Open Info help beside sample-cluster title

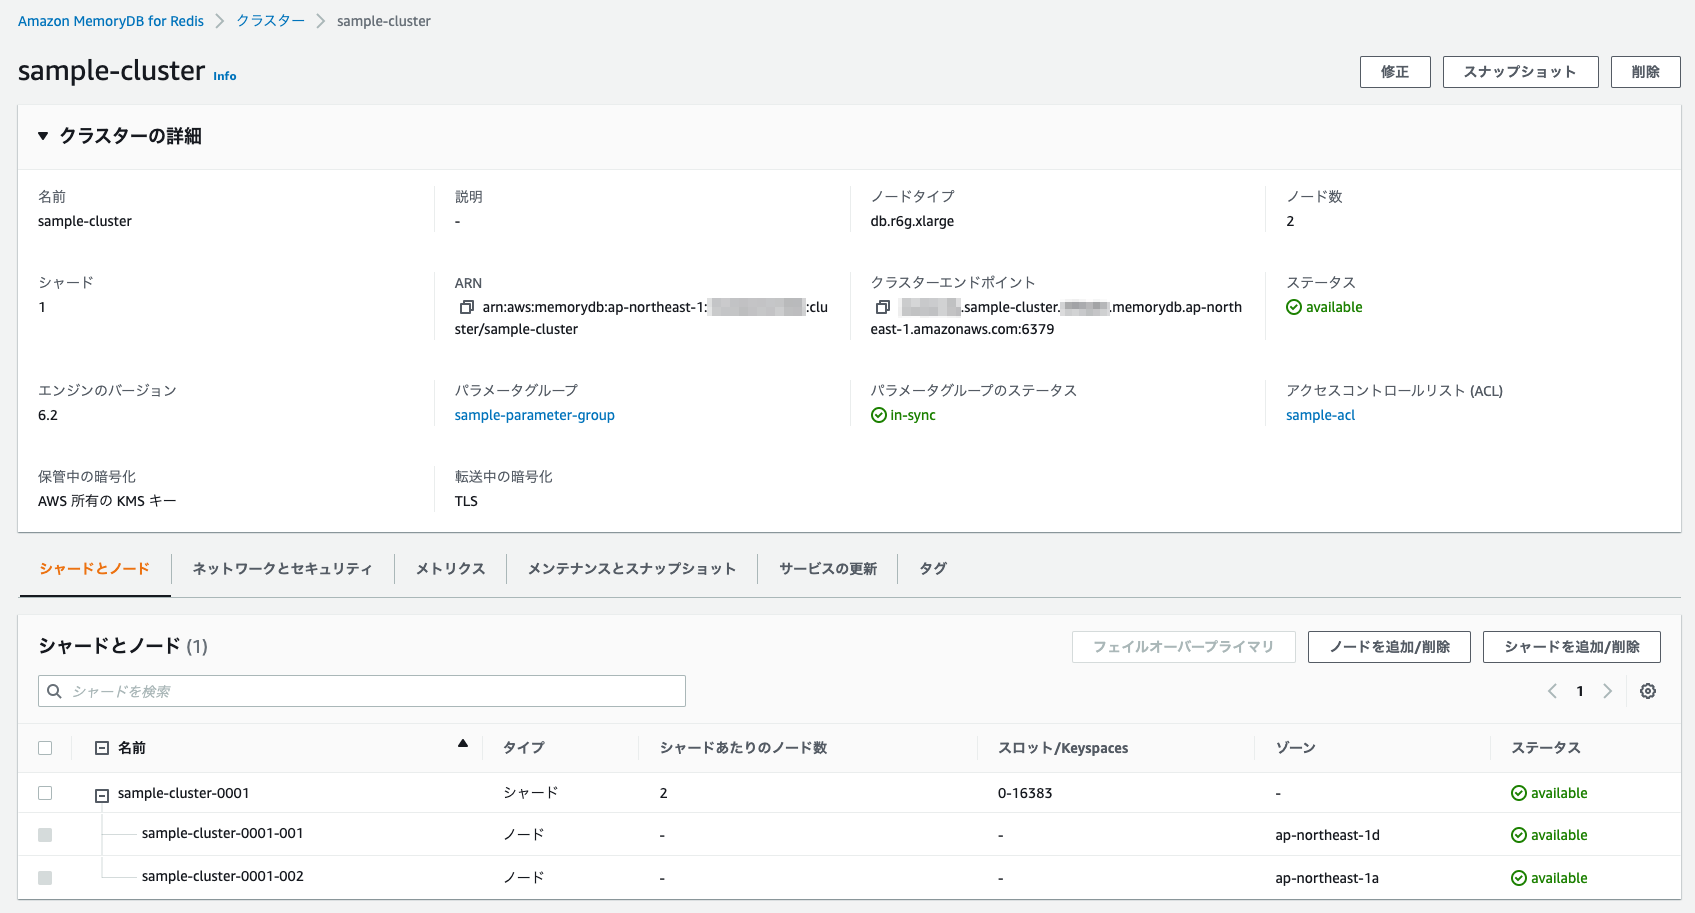(225, 76)
